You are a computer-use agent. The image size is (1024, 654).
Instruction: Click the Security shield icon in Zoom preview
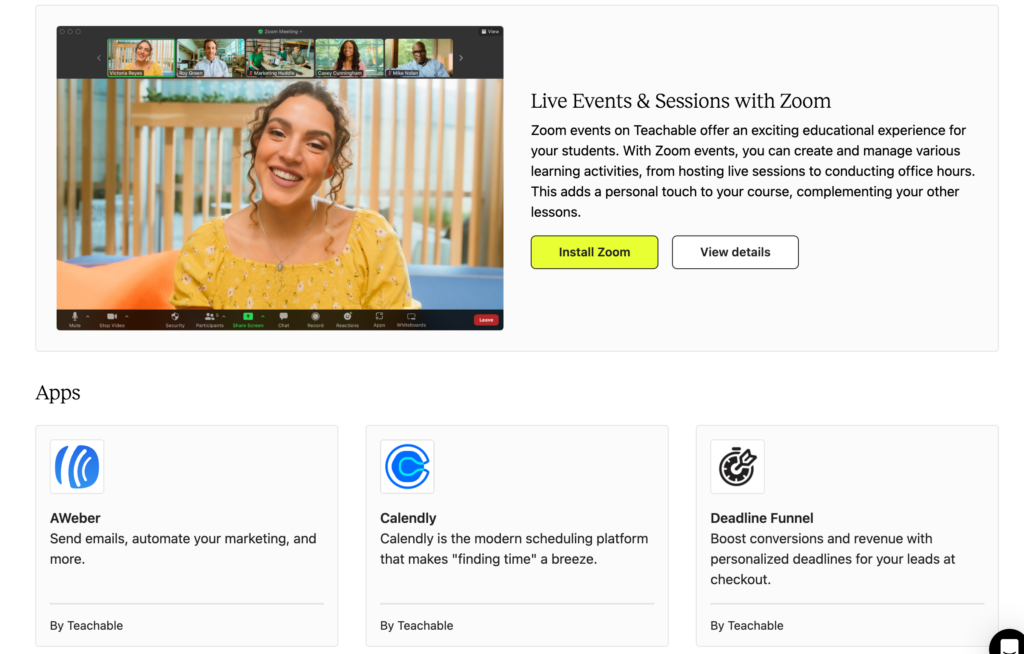coord(175,316)
